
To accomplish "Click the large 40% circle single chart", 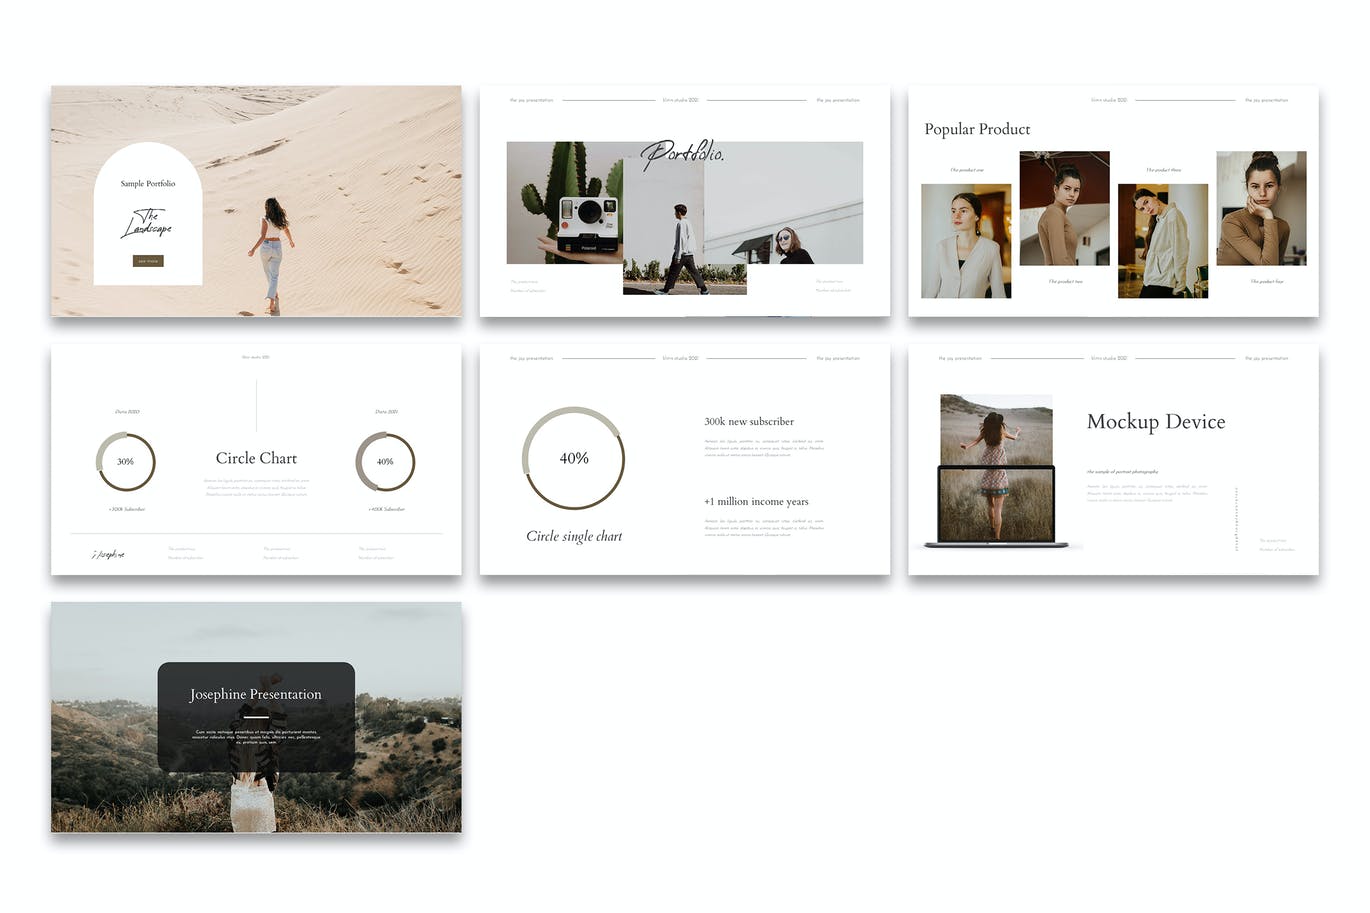I will (573, 458).
